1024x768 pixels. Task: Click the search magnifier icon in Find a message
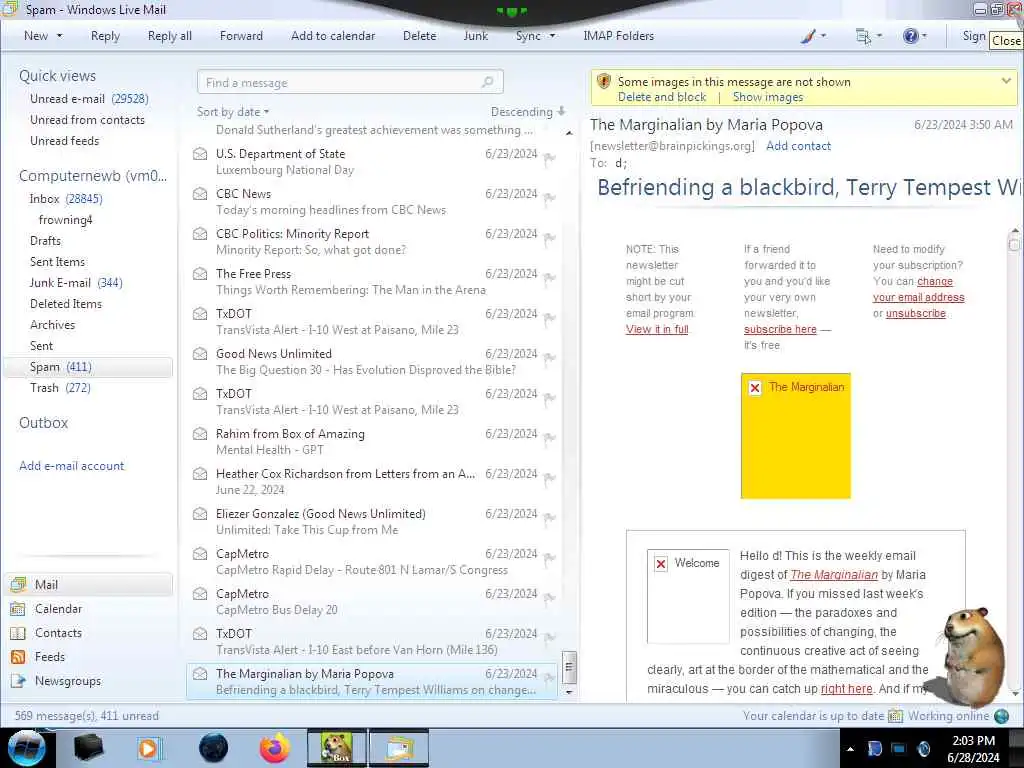click(487, 82)
